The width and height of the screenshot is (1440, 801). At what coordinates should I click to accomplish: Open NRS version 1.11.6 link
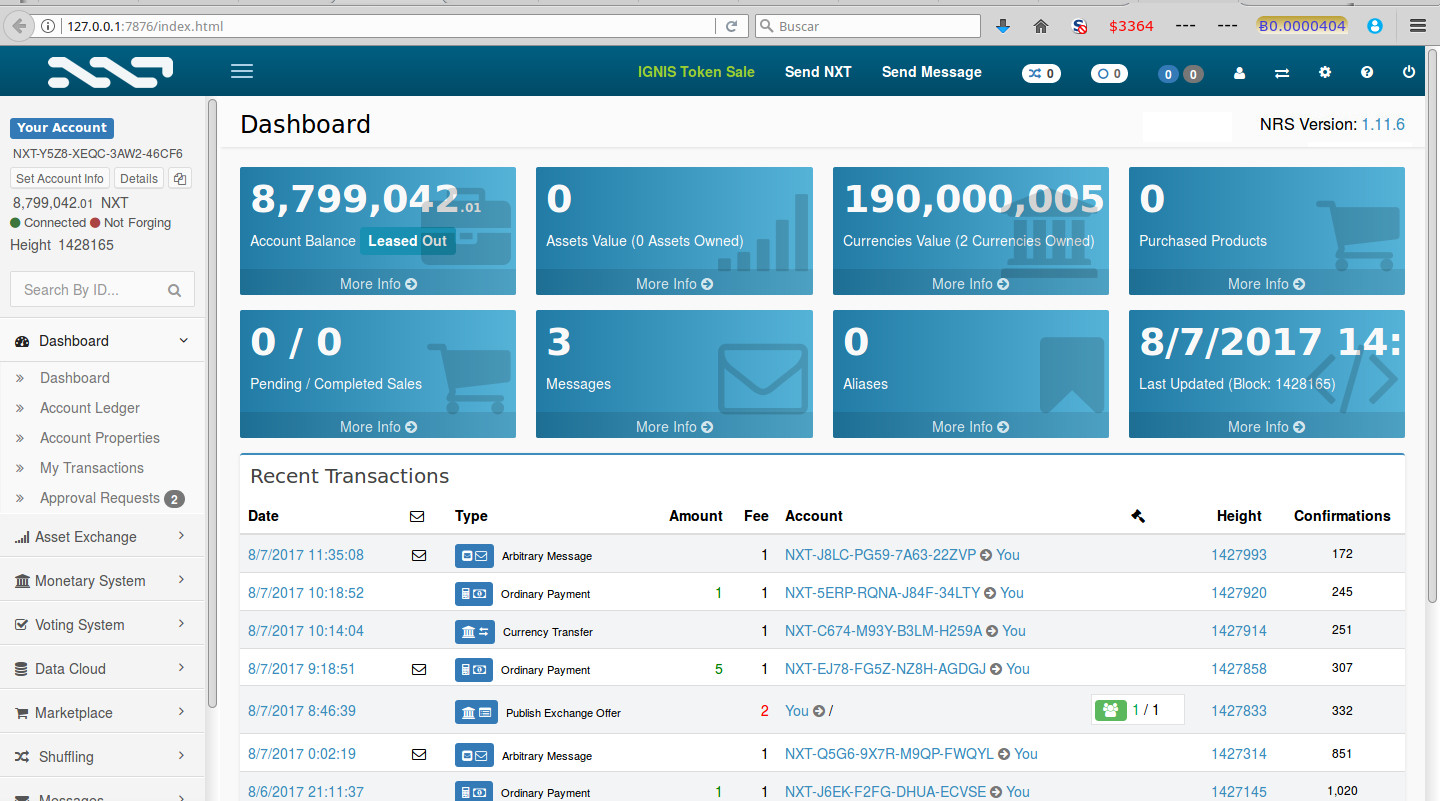coord(1383,125)
